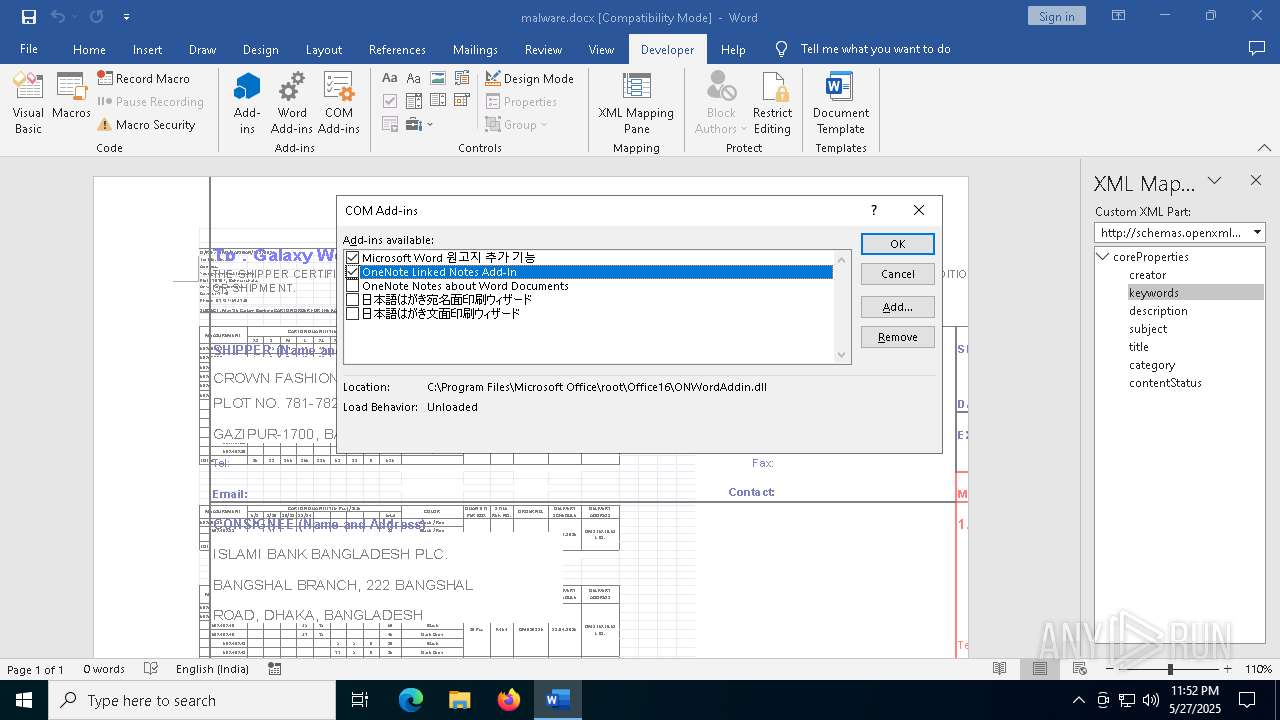Remove the selected add-in
This screenshot has width=1280, height=720.
coord(897,337)
